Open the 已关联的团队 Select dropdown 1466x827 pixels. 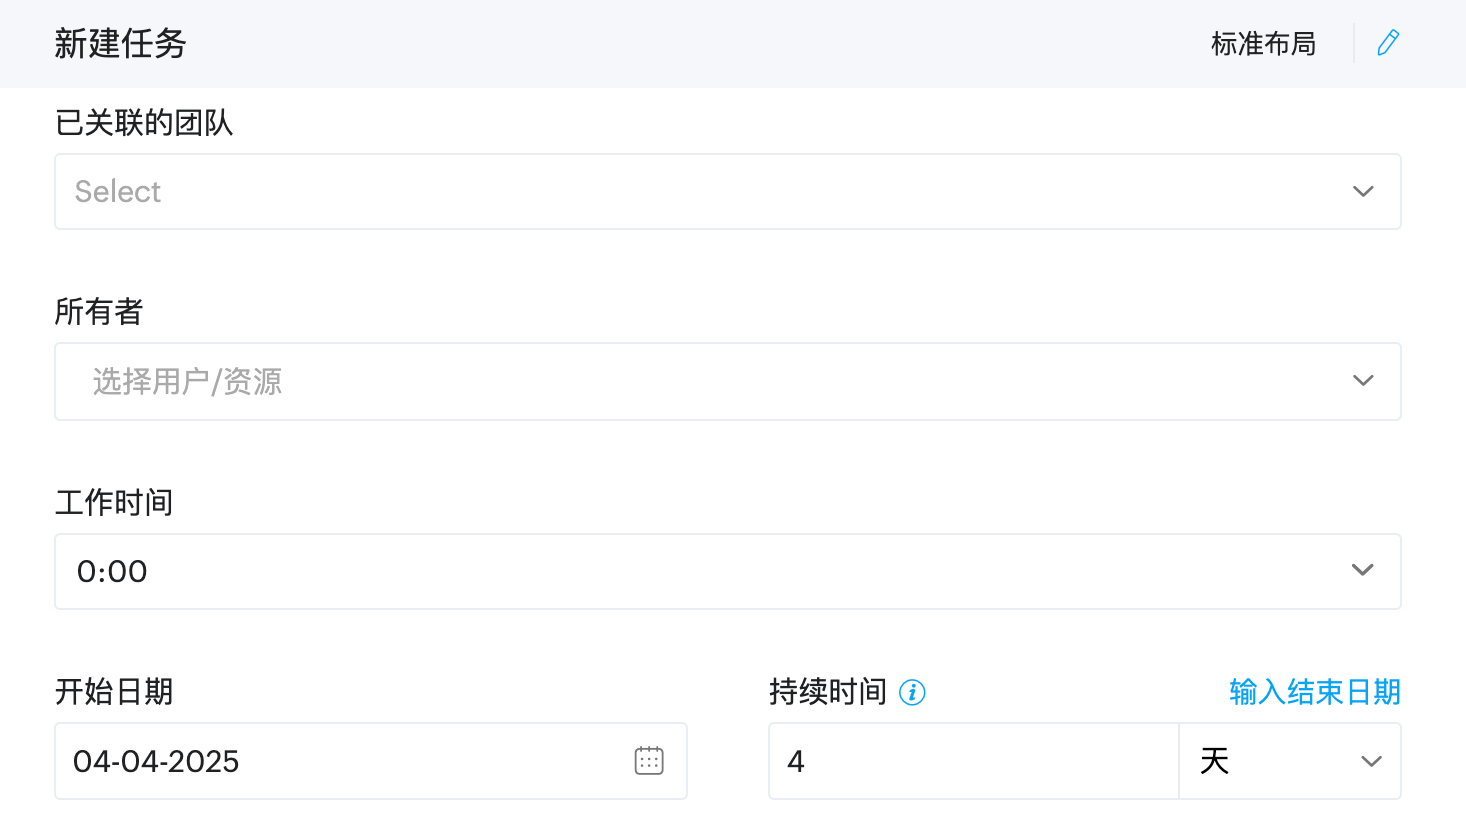700,191
